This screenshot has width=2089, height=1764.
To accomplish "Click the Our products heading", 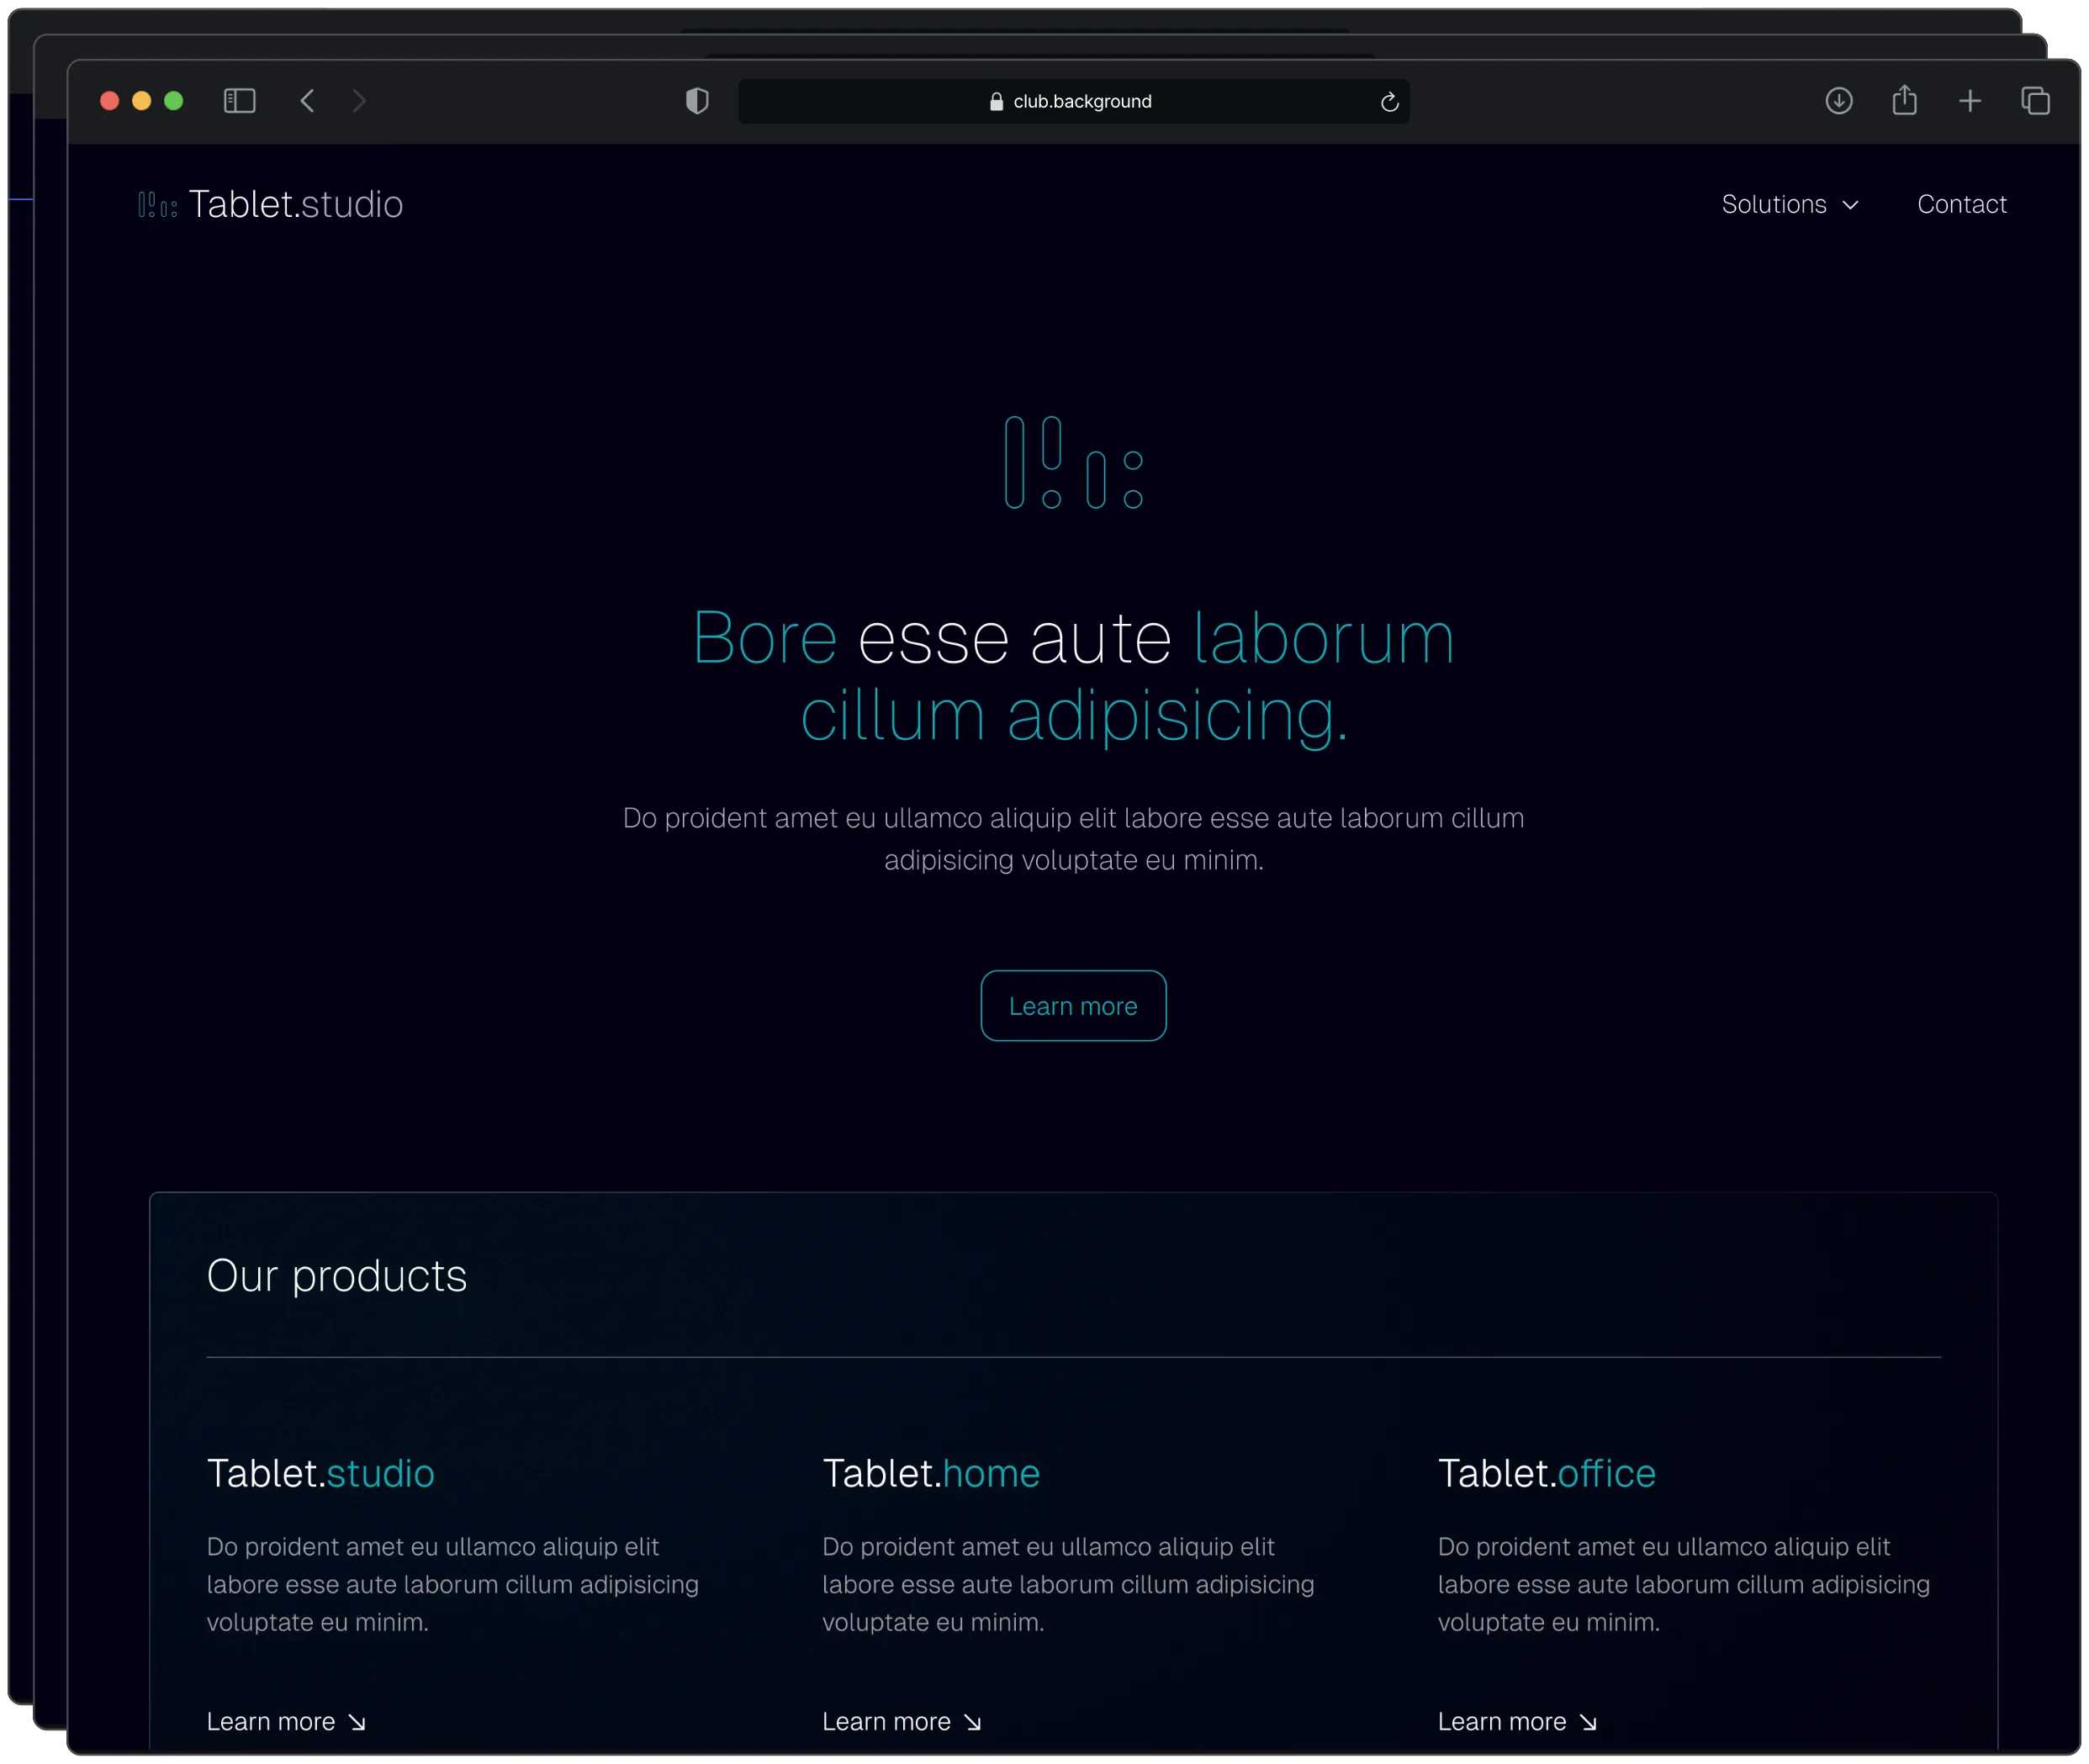I will tap(337, 1276).
